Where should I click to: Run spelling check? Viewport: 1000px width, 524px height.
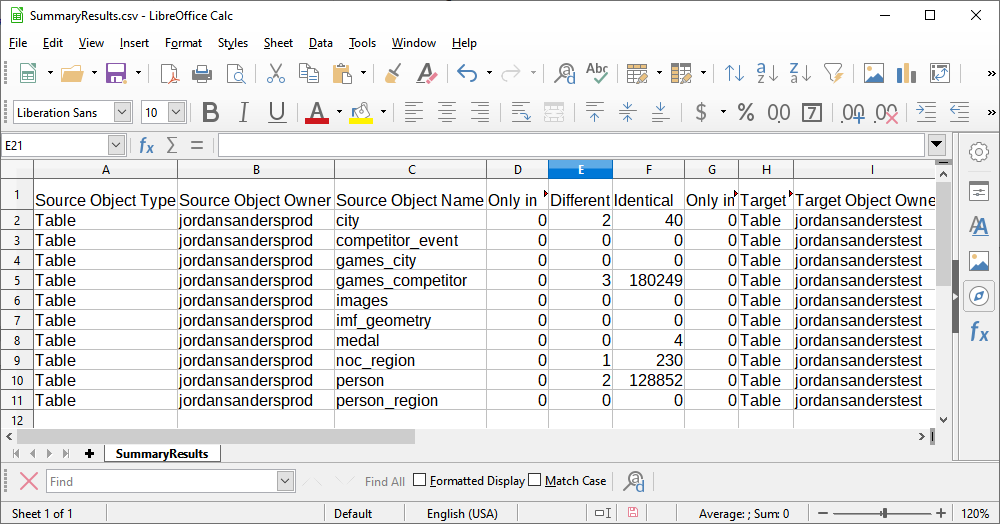point(598,73)
